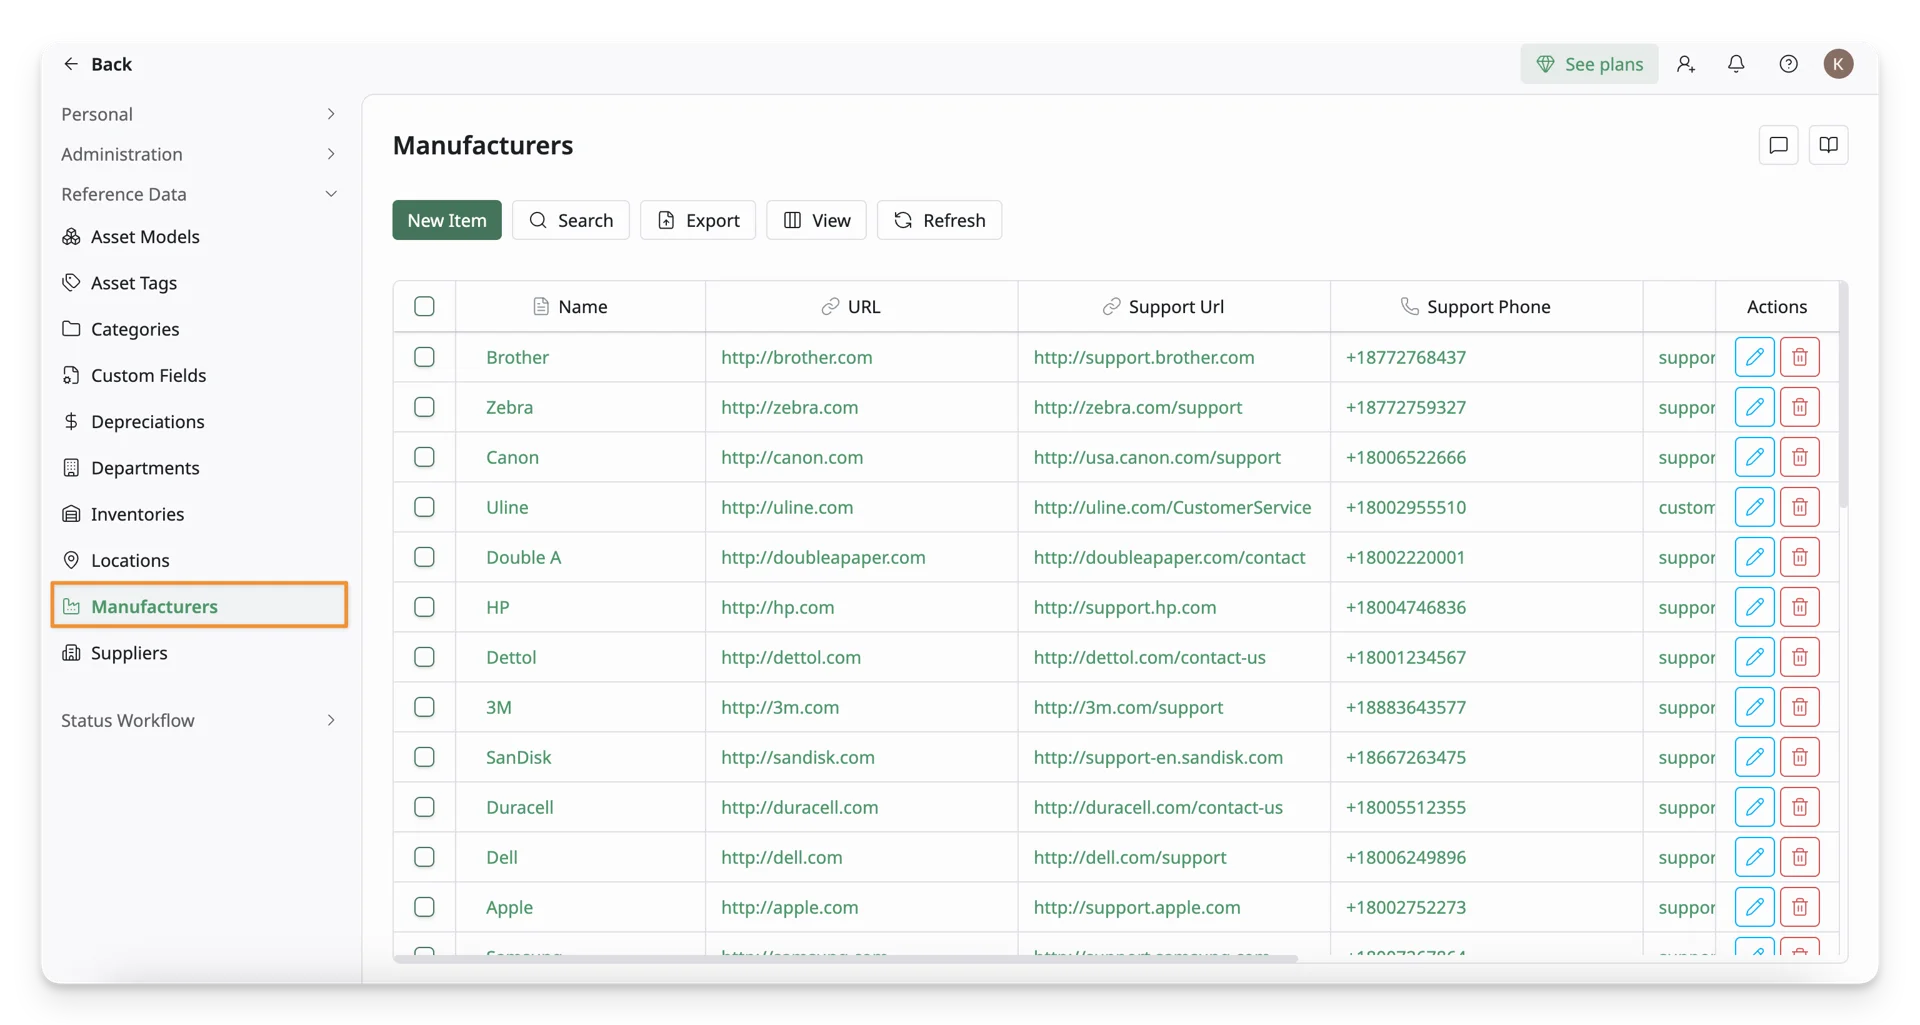
Task: Delete the Brother manufacturer row
Action: (1799, 357)
